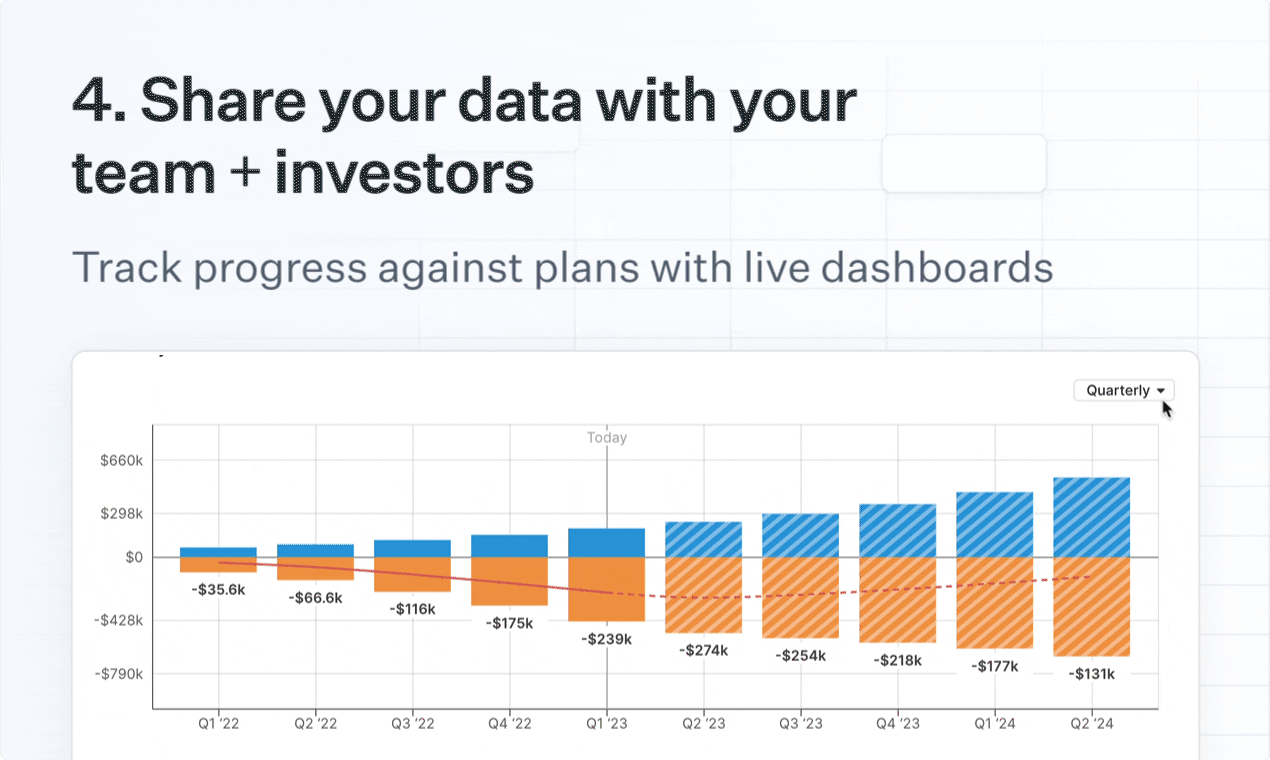Click the Q4 '23 axis label
Screen dimensions: 1270x760
coord(897,723)
